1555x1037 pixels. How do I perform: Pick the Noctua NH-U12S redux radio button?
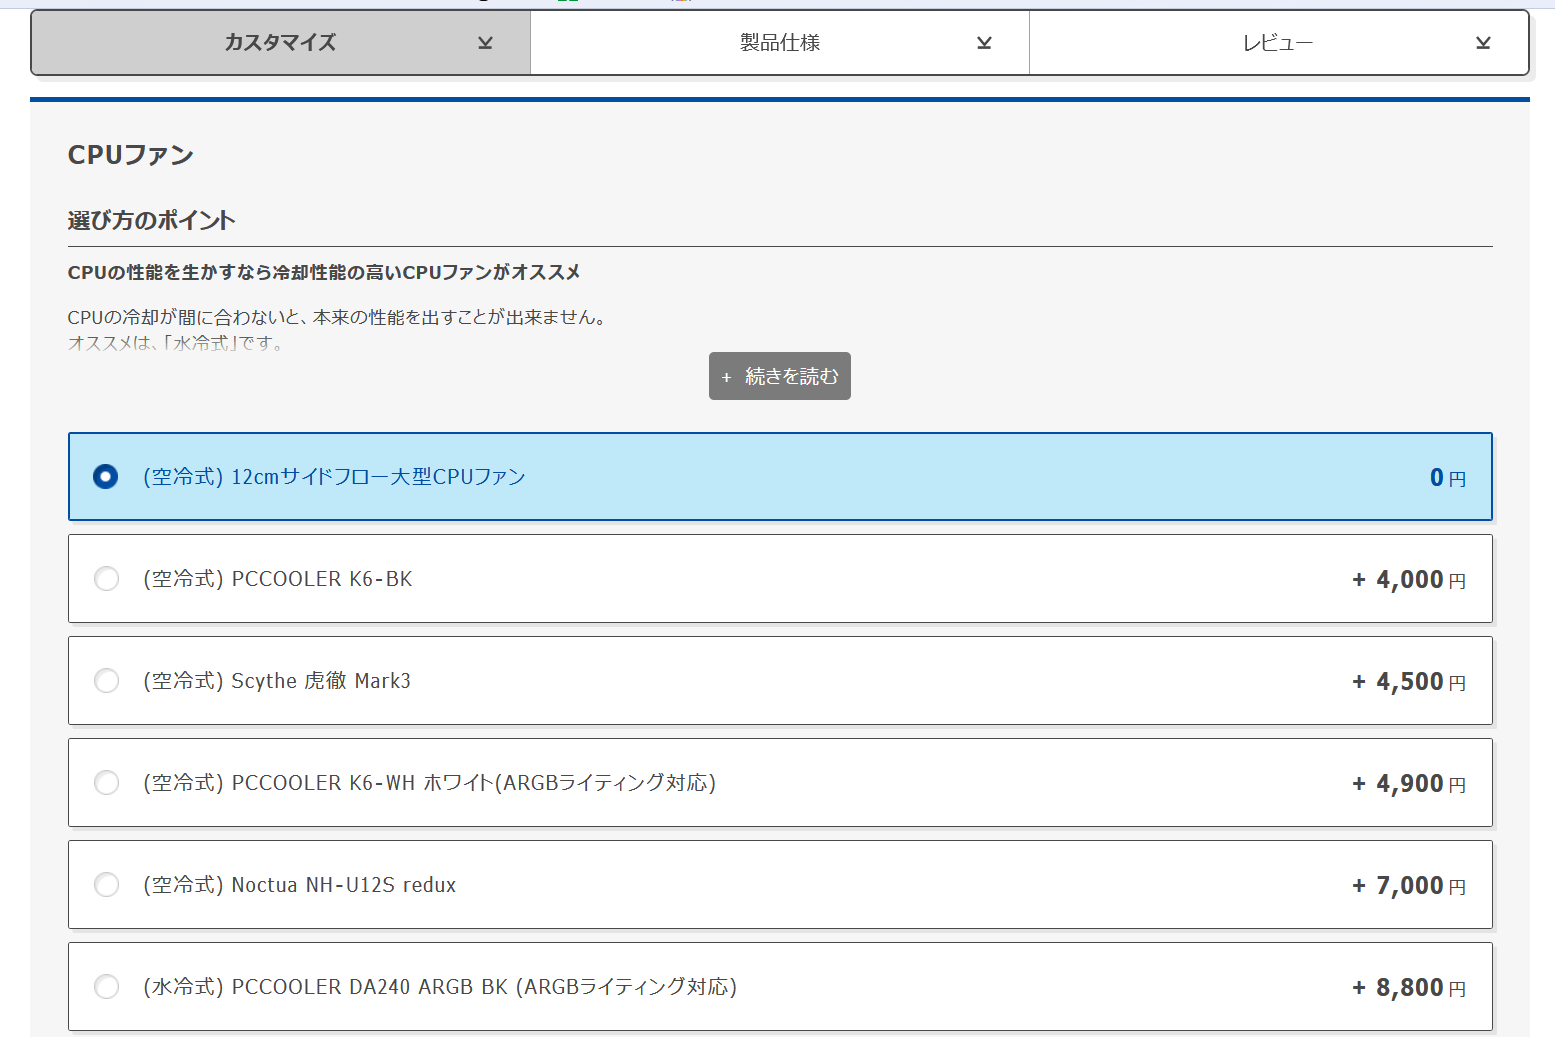click(106, 885)
